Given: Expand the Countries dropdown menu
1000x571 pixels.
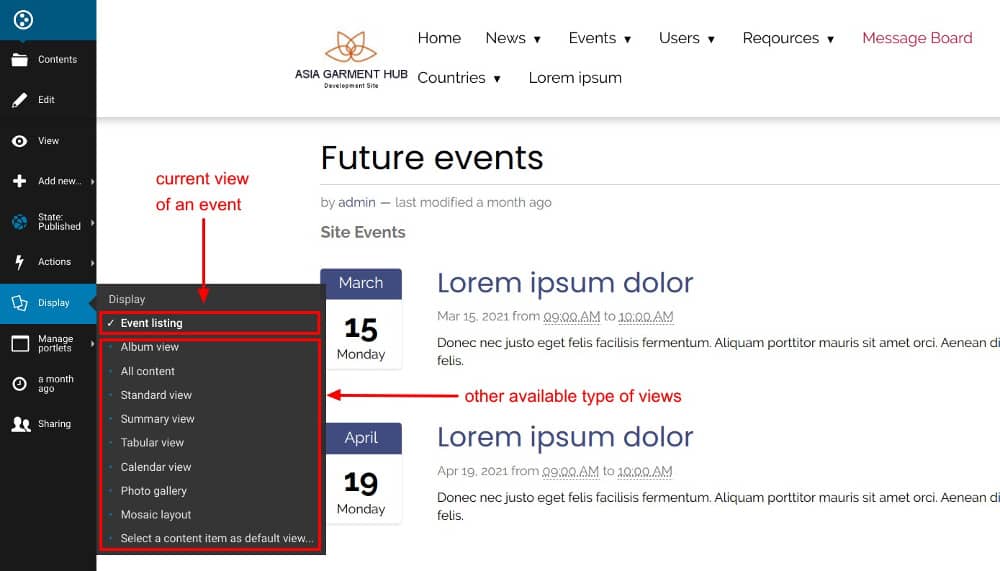Looking at the screenshot, I should point(459,78).
